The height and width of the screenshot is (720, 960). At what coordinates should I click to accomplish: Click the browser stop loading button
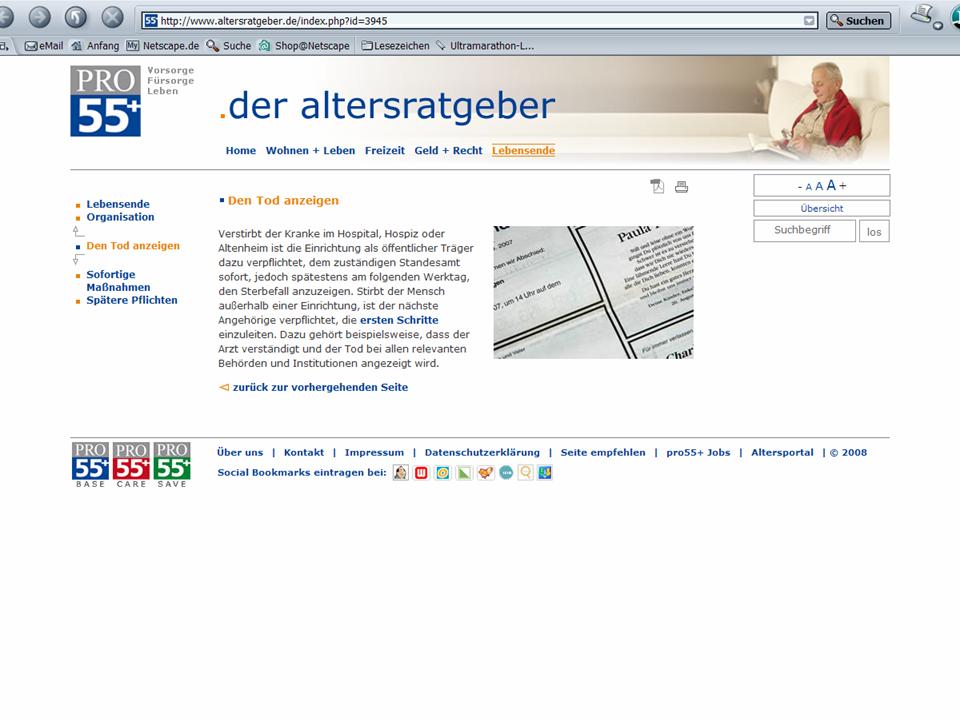pos(113,17)
